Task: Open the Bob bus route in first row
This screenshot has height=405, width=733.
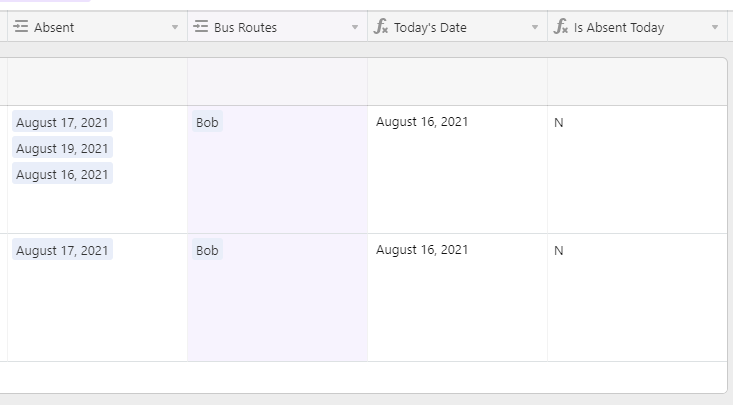Action: click(x=207, y=122)
